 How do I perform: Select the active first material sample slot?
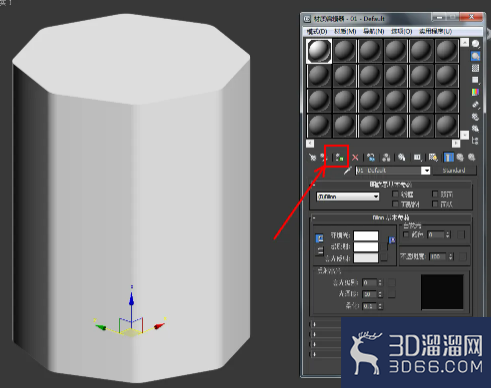coord(319,51)
